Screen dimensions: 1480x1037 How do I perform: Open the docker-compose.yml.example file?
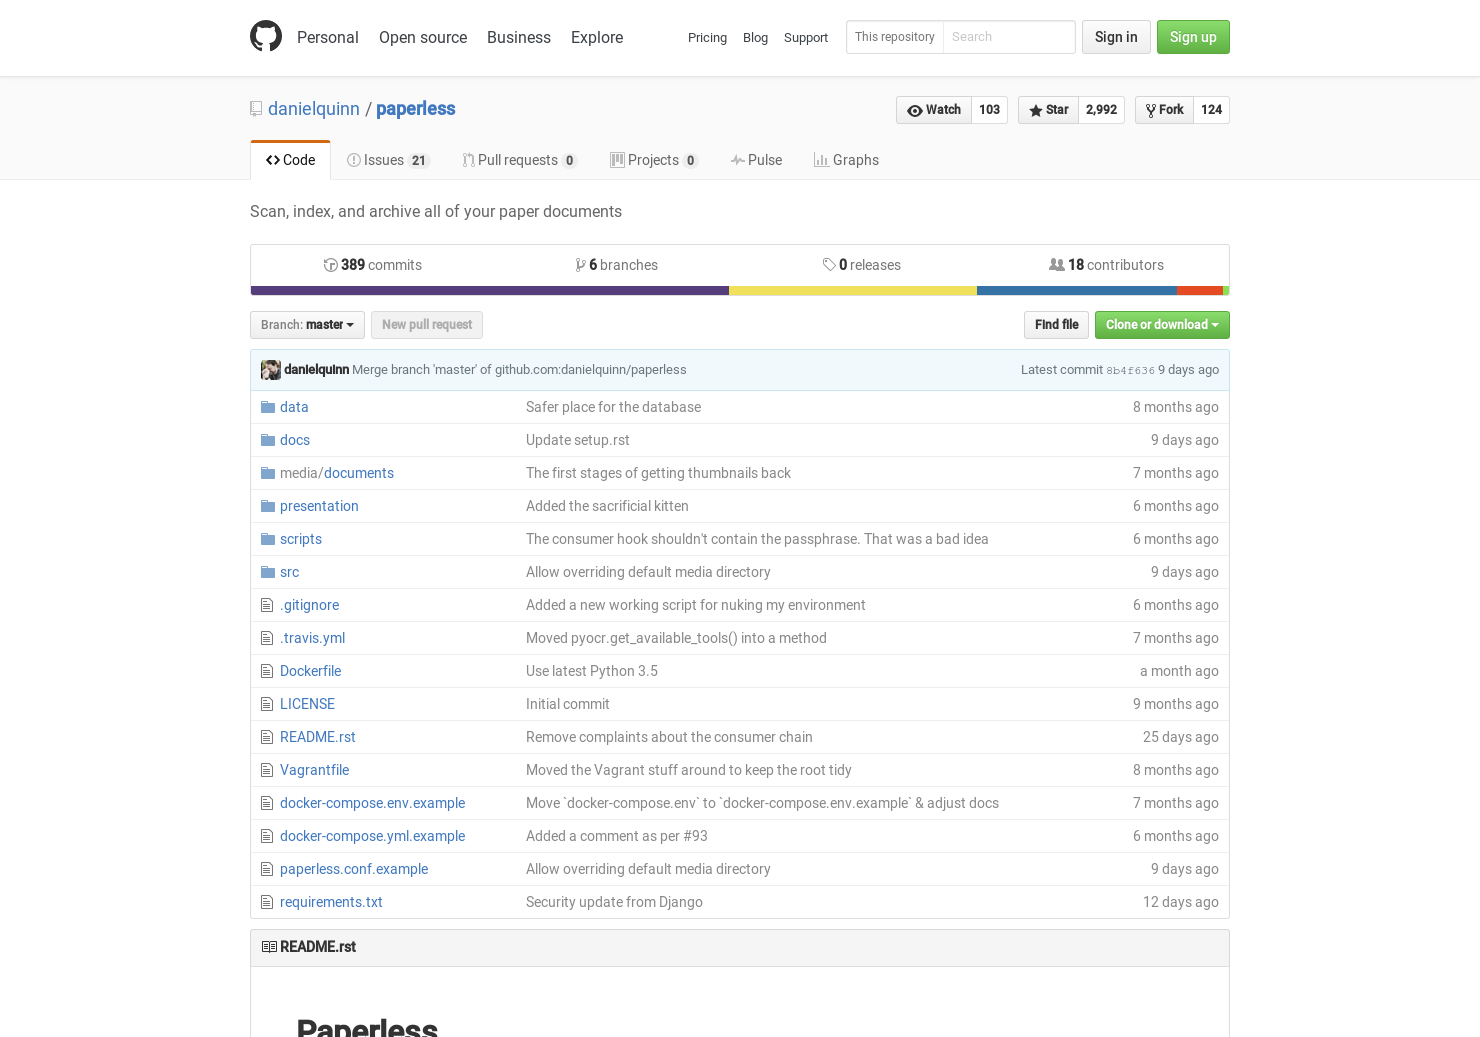372,836
